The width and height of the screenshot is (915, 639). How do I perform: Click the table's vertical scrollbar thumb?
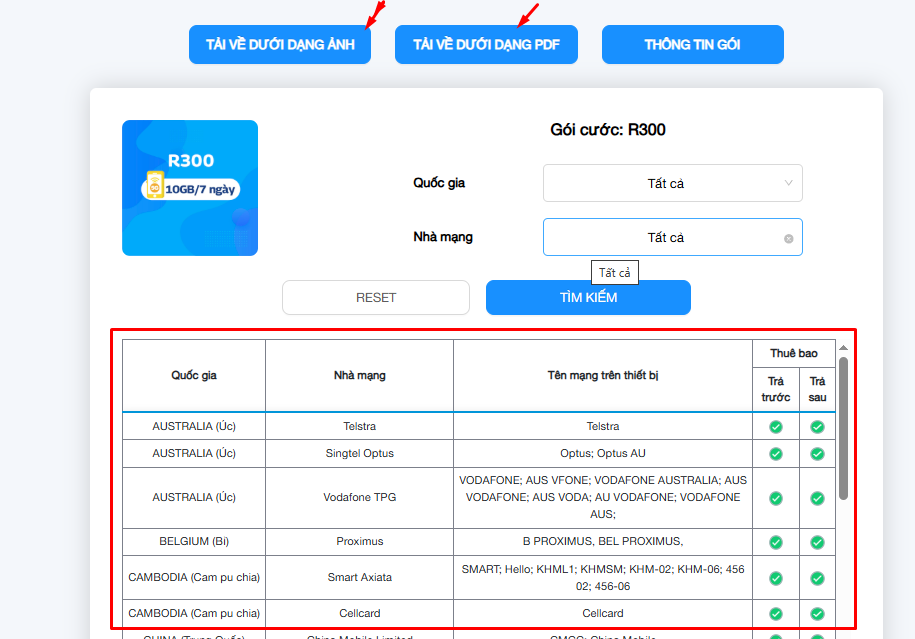(x=843, y=428)
